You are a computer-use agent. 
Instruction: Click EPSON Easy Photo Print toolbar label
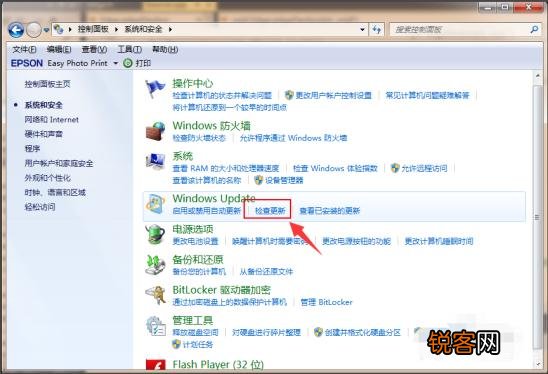pos(59,63)
